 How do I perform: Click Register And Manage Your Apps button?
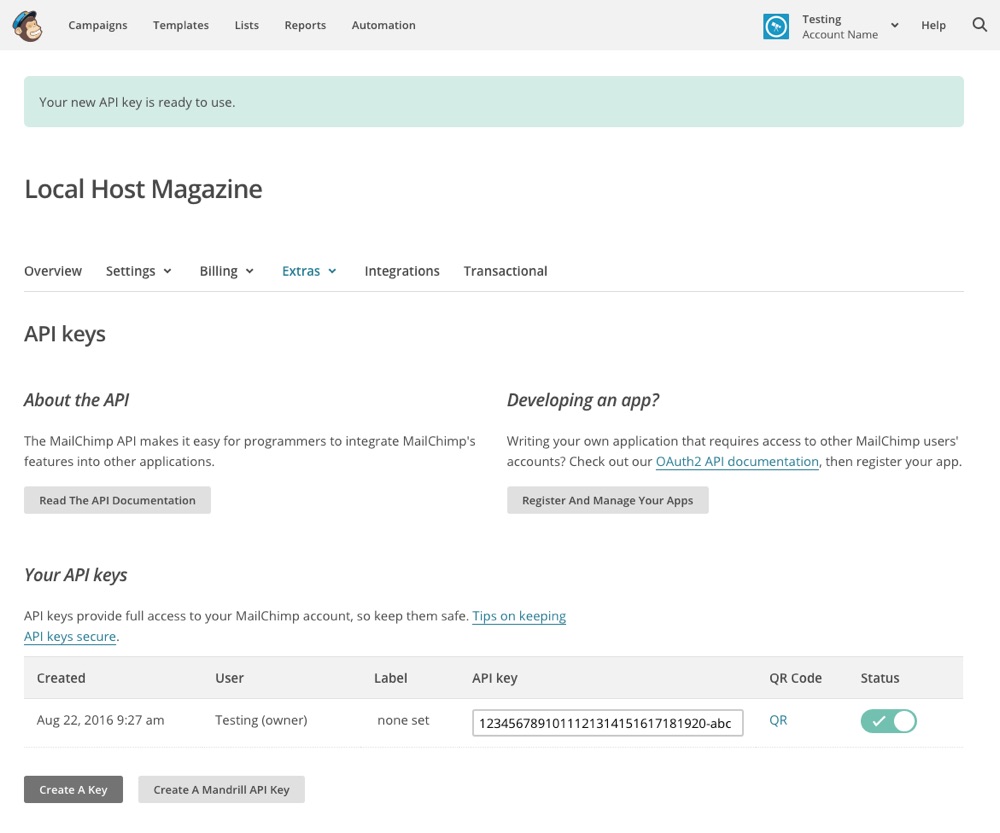coord(607,501)
